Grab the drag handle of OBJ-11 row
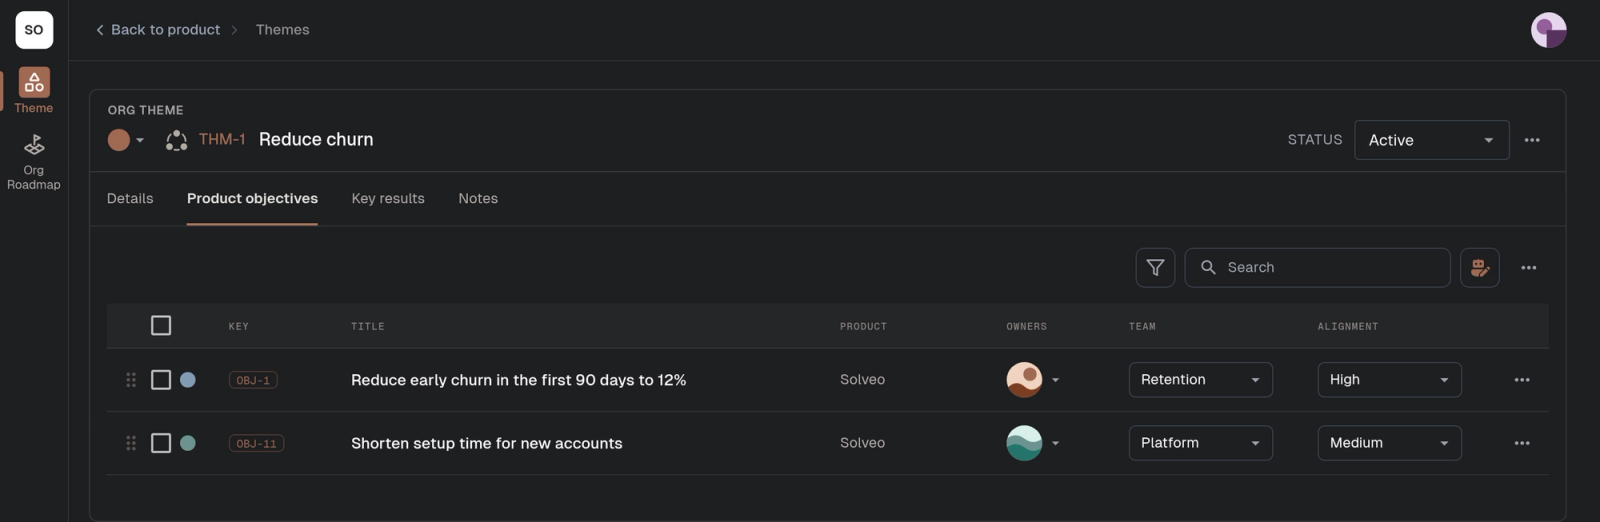1600x522 pixels. point(131,443)
